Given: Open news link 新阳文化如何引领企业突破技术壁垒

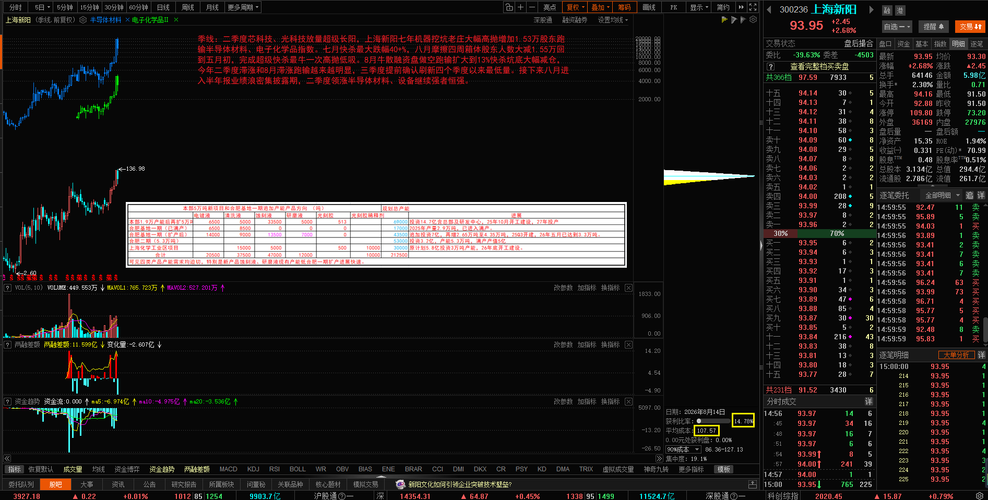Looking at the screenshot, I should (x=459, y=484).
